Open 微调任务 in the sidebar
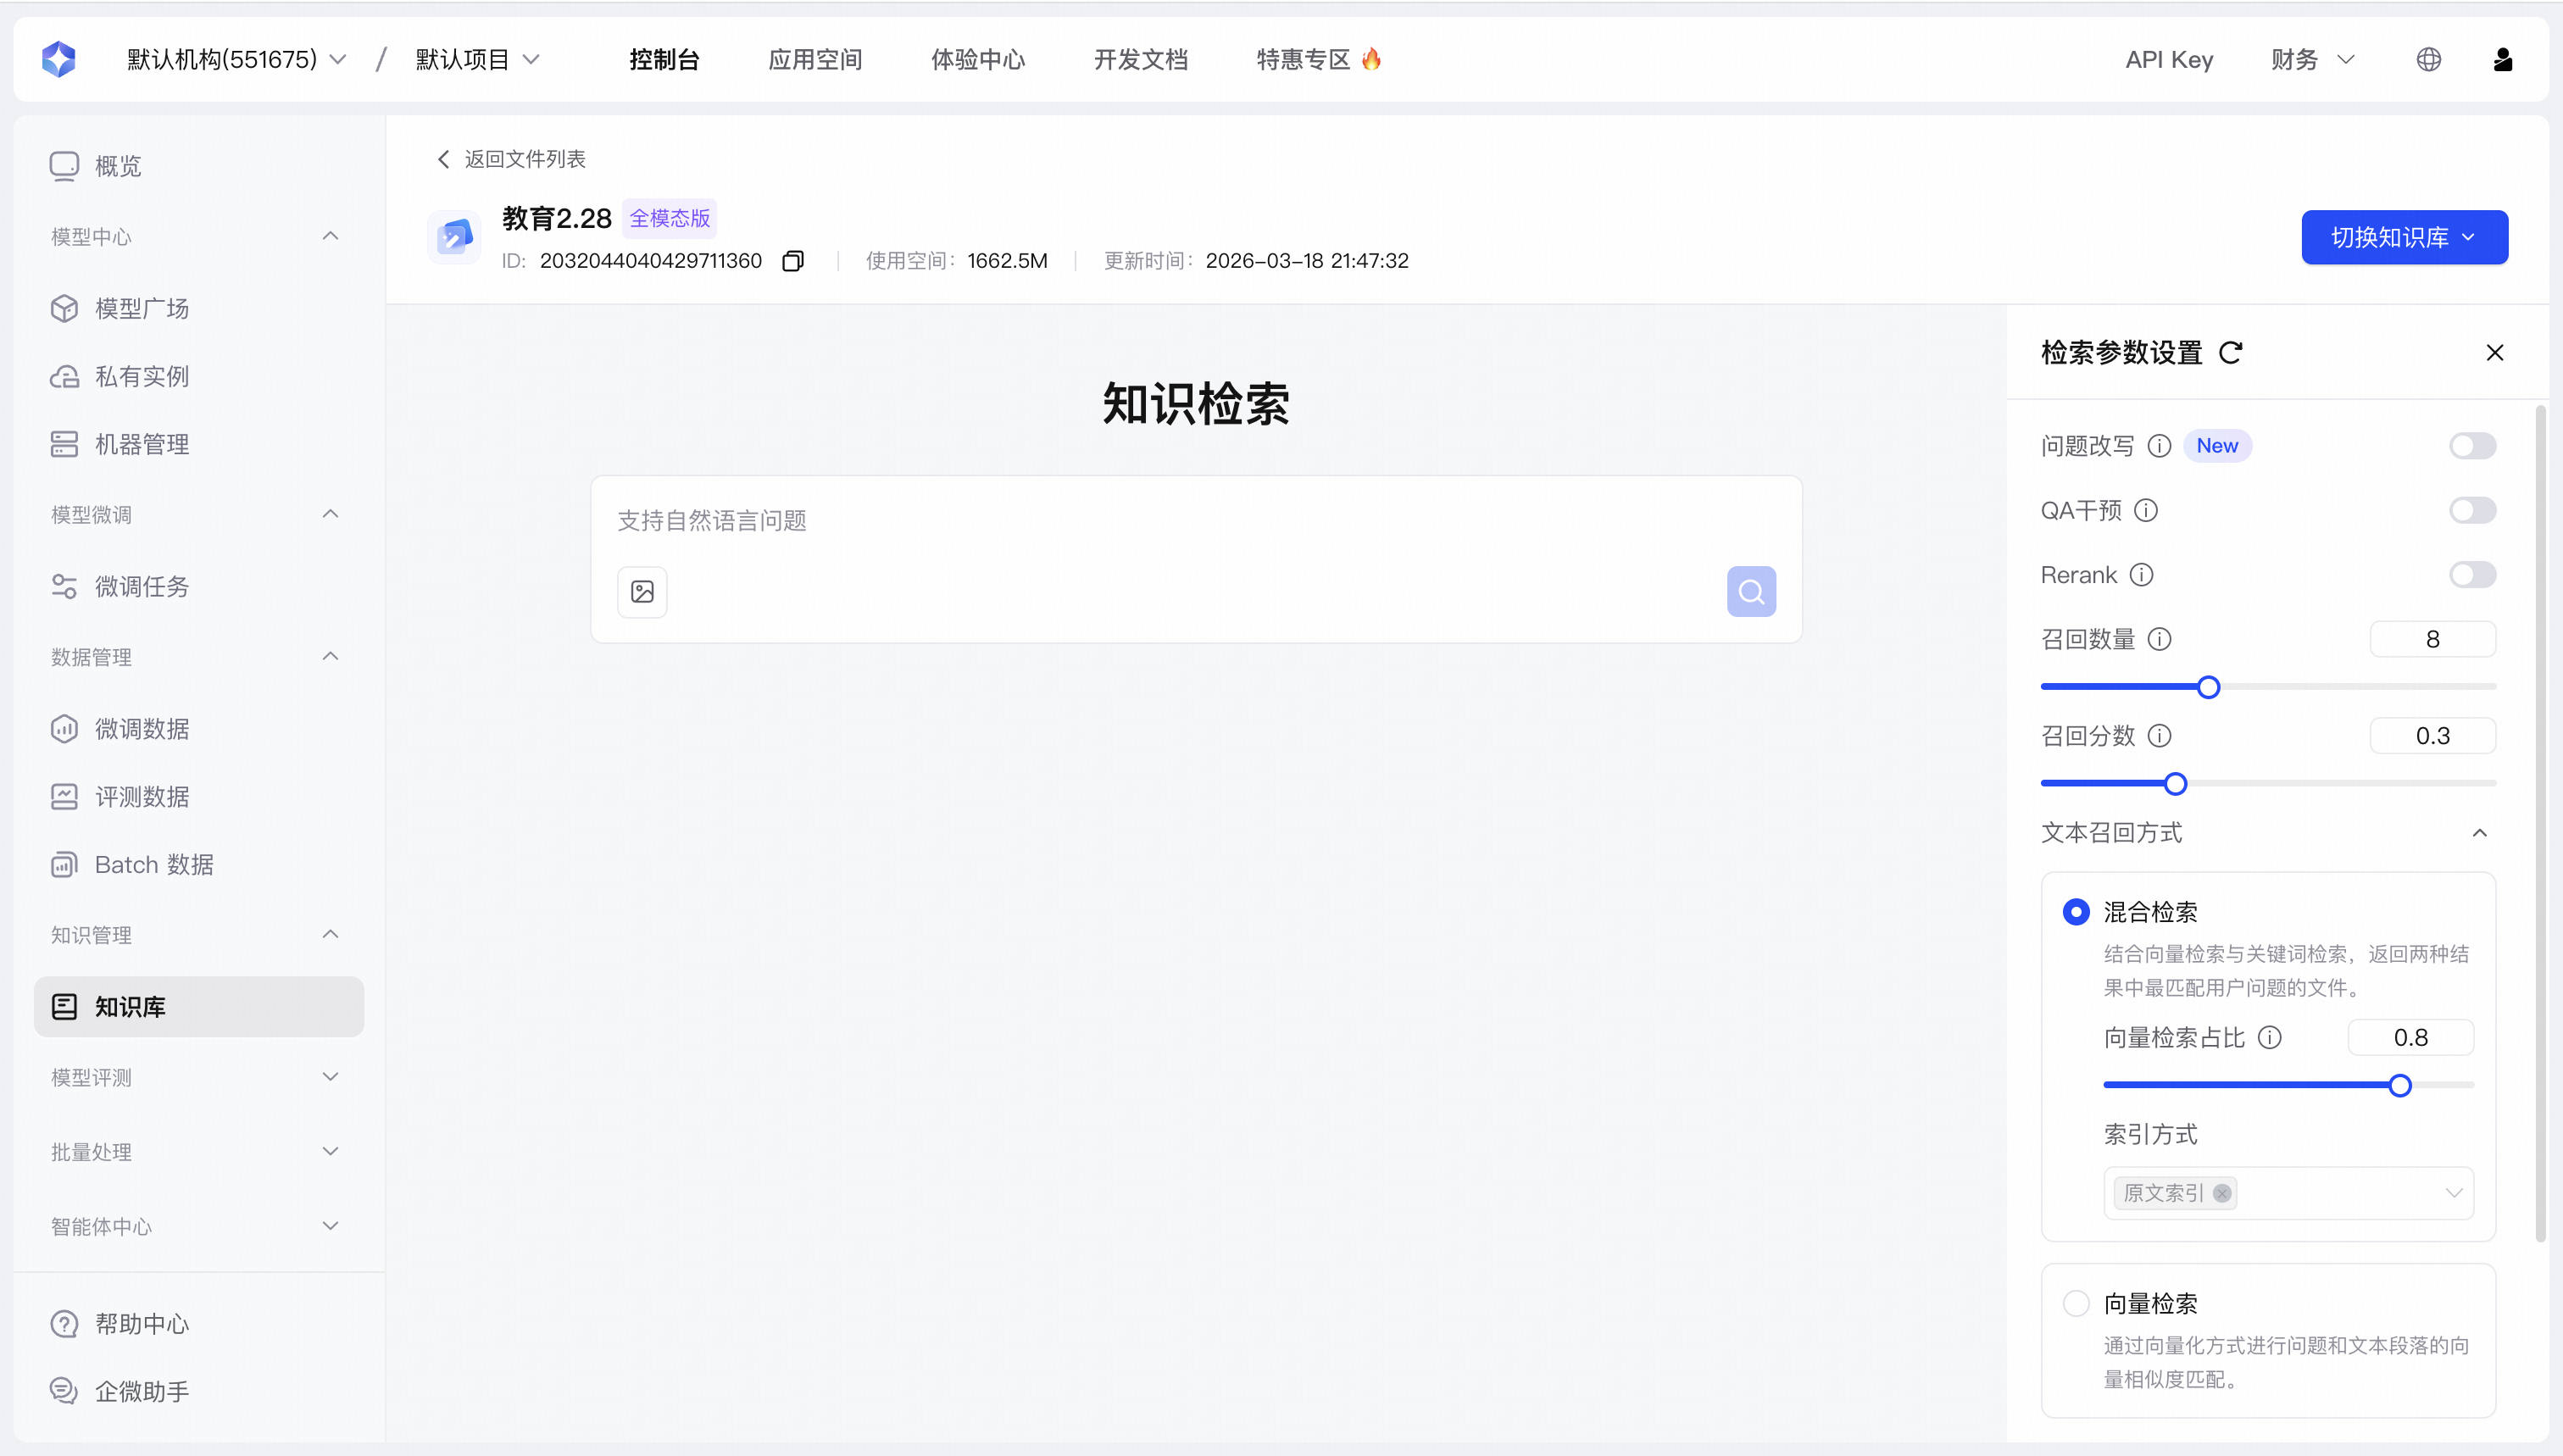The width and height of the screenshot is (2563, 1456). 141,587
